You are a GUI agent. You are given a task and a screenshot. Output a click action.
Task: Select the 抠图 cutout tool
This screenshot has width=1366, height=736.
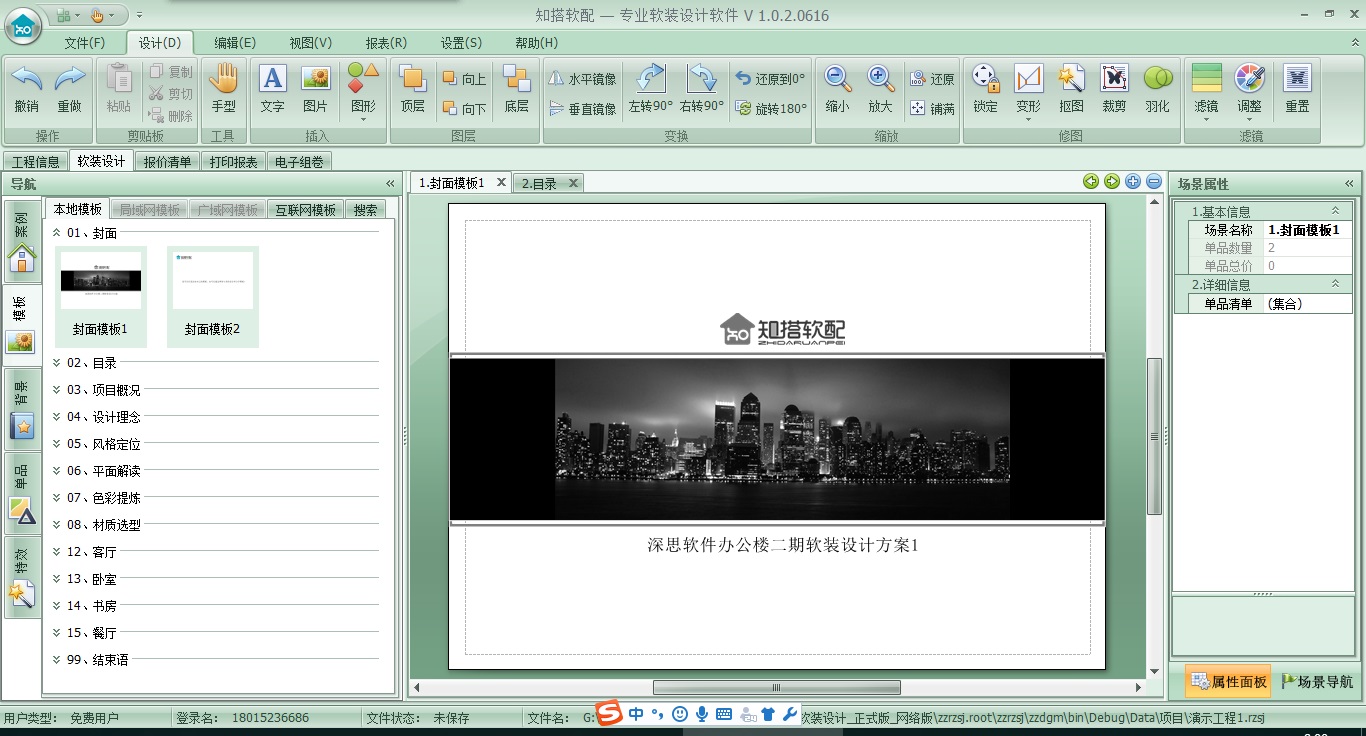1071,88
